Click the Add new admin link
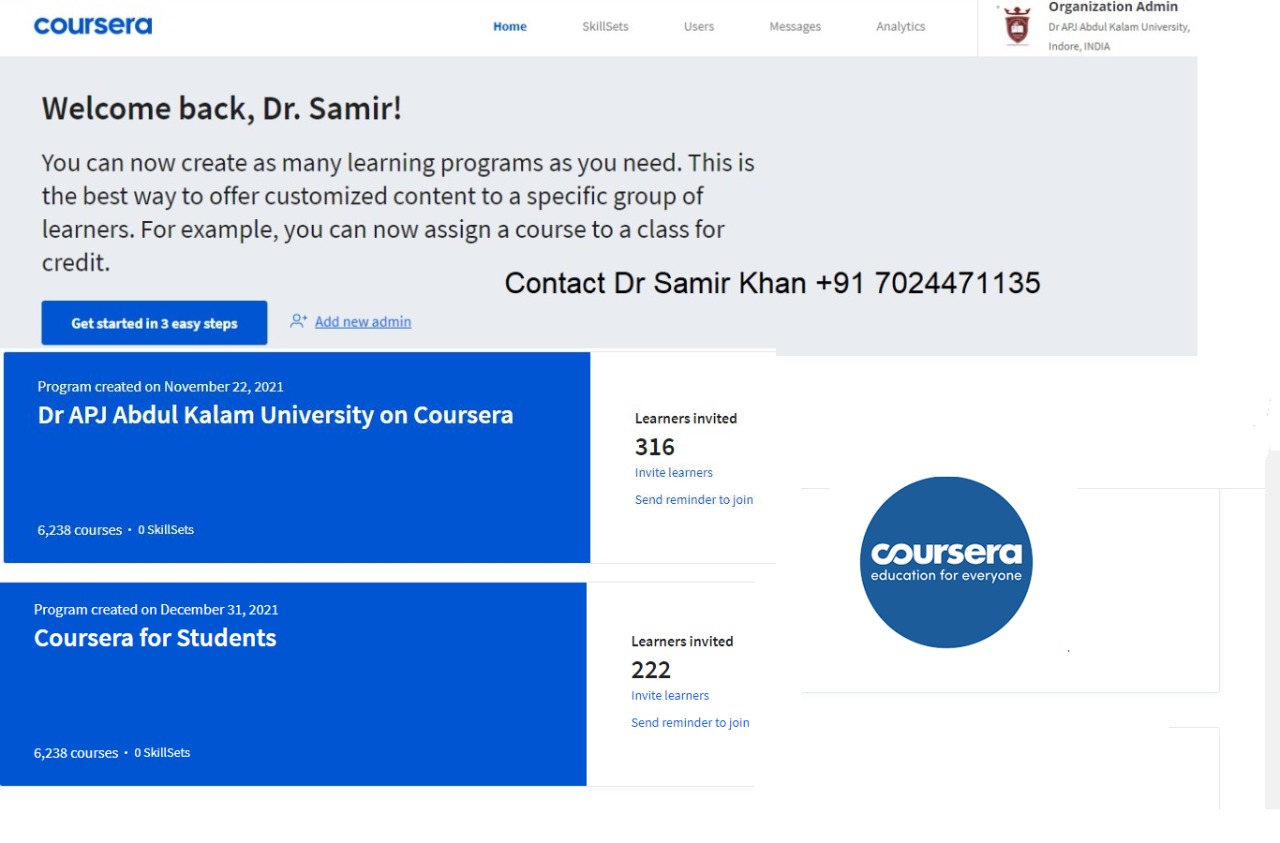 click(x=363, y=322)
